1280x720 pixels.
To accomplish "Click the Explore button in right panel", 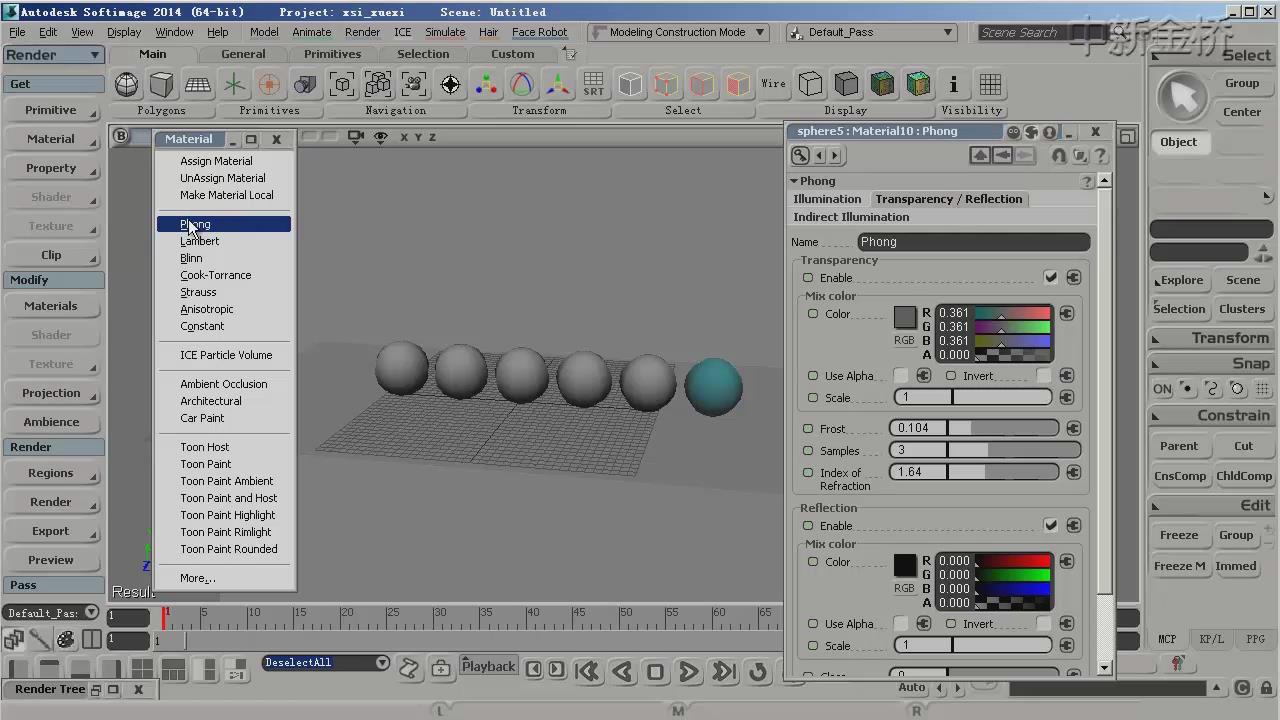I will 1181,280.
